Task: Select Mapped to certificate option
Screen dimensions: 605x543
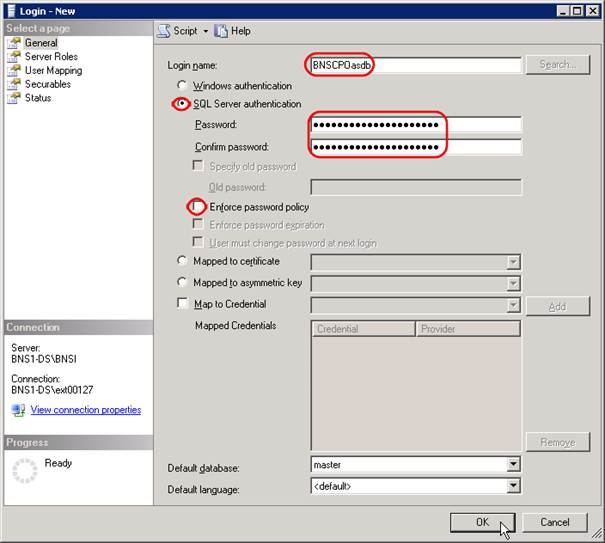Action: tap(182, 261)
